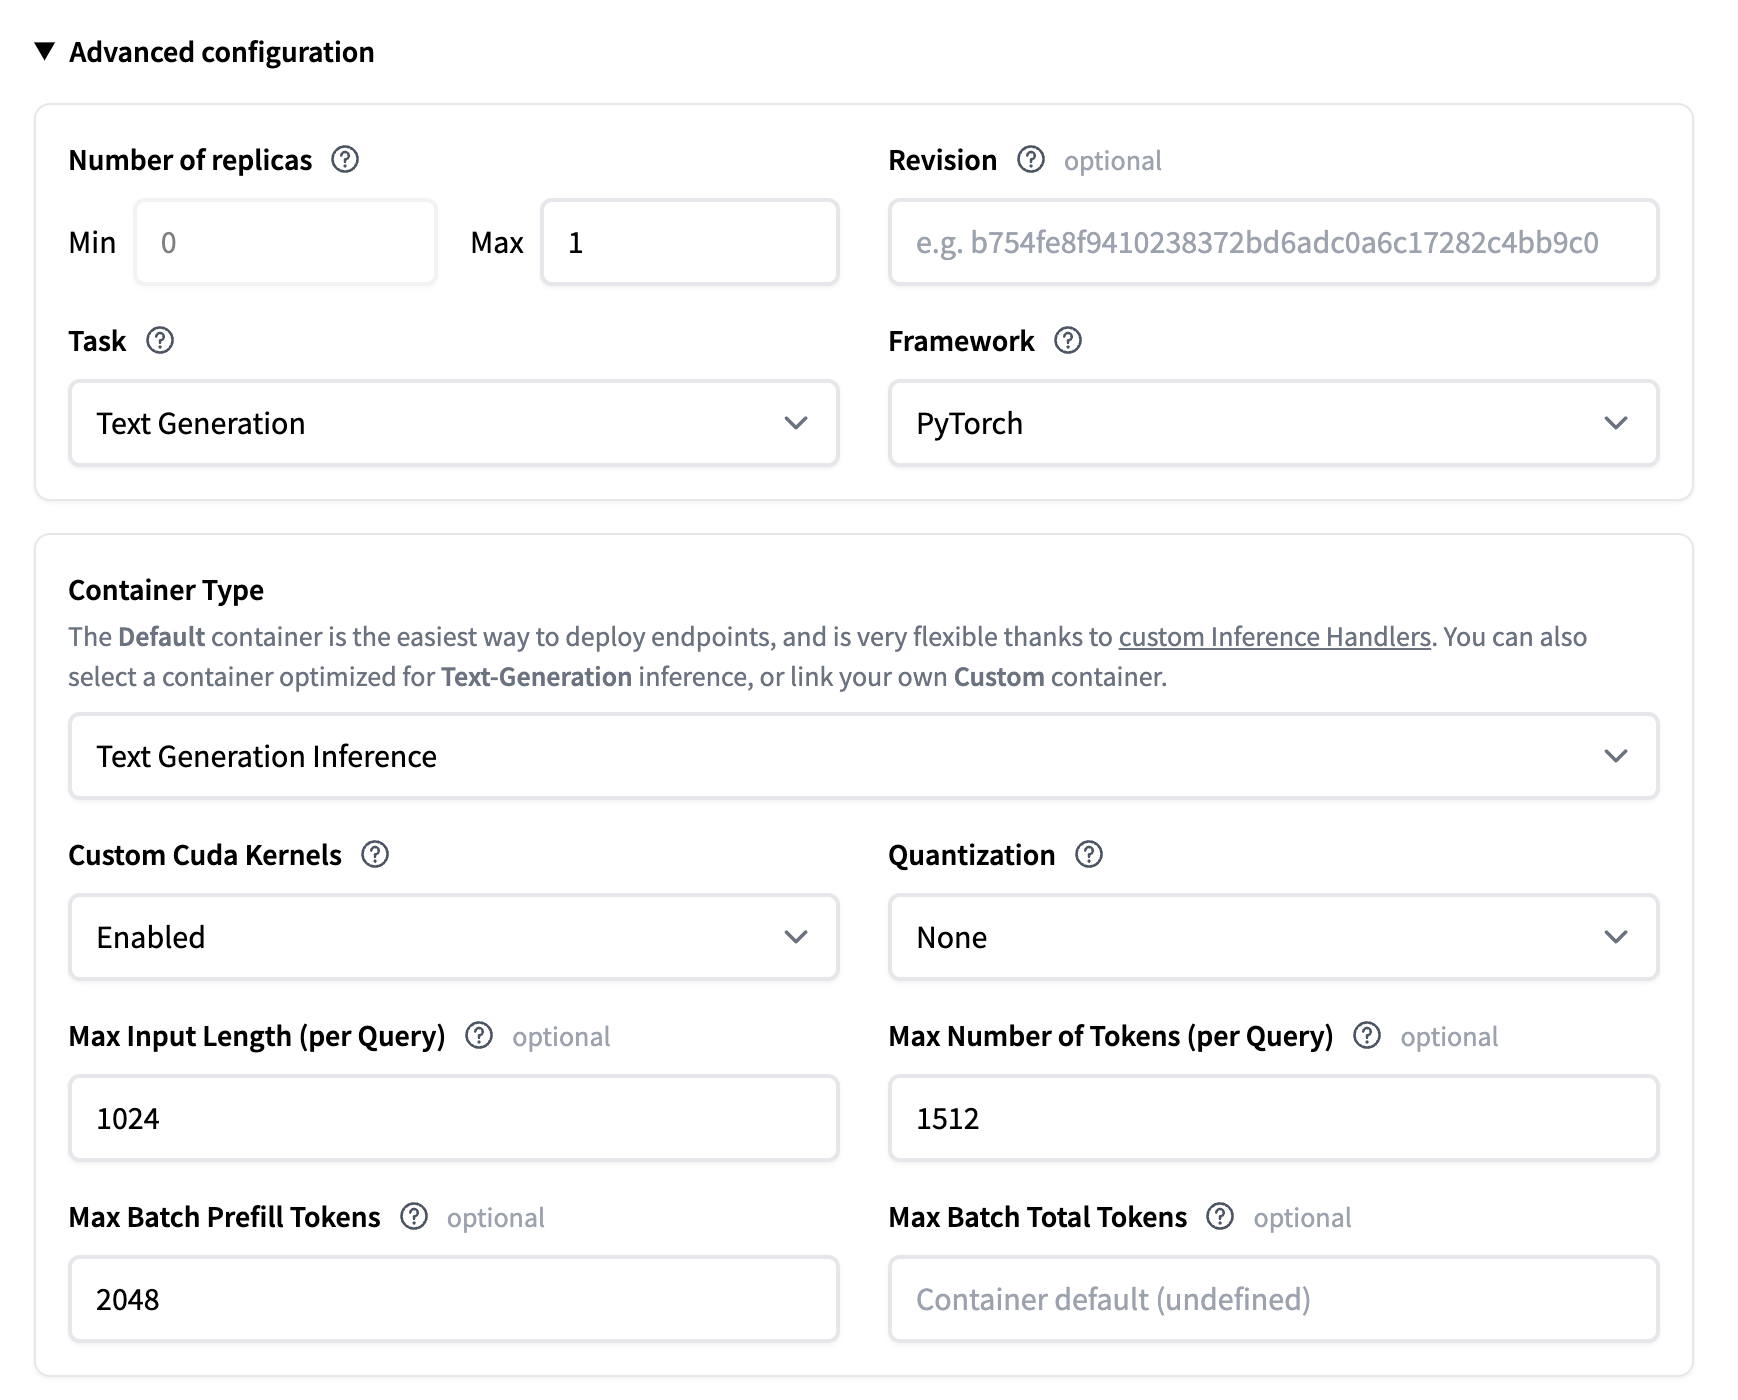Open the Task dropdown showing Text Generation
The width and height of the screenshot is (1738, 1400).
coord(453,423)
